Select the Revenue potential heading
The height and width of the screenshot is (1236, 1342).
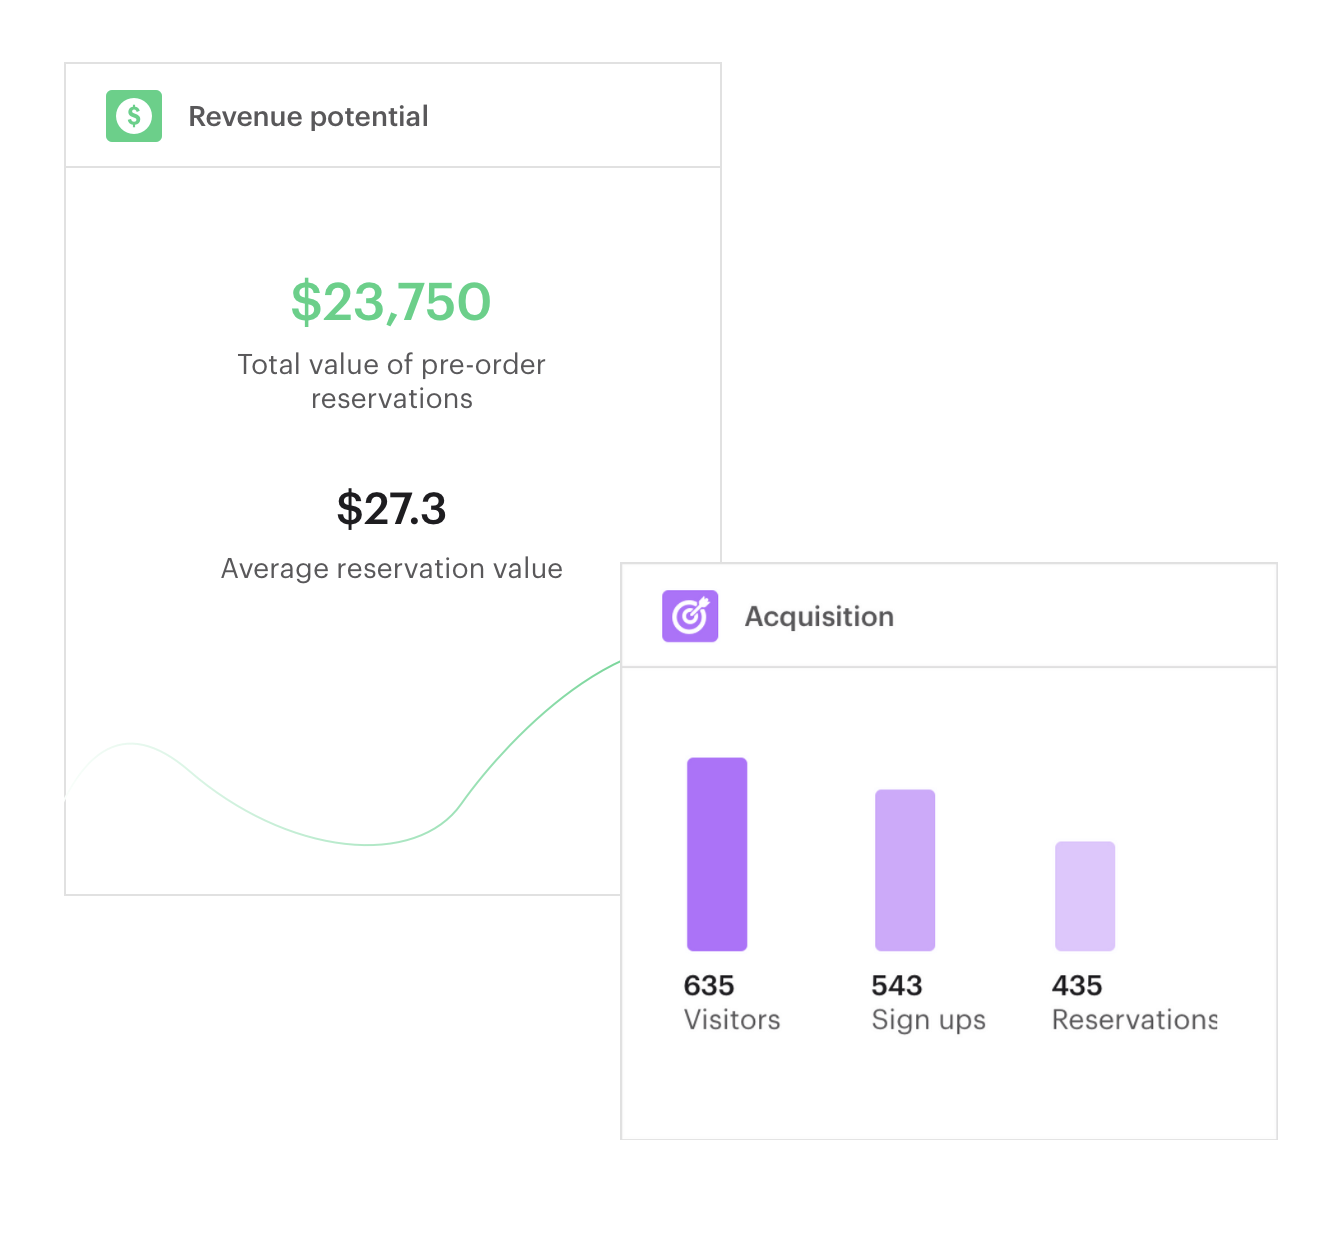click(308, 117)
